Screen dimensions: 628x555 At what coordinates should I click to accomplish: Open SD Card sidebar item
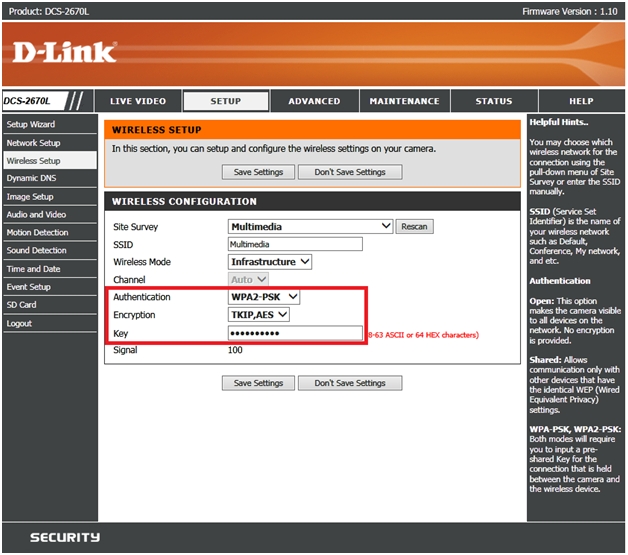[22, 305]
